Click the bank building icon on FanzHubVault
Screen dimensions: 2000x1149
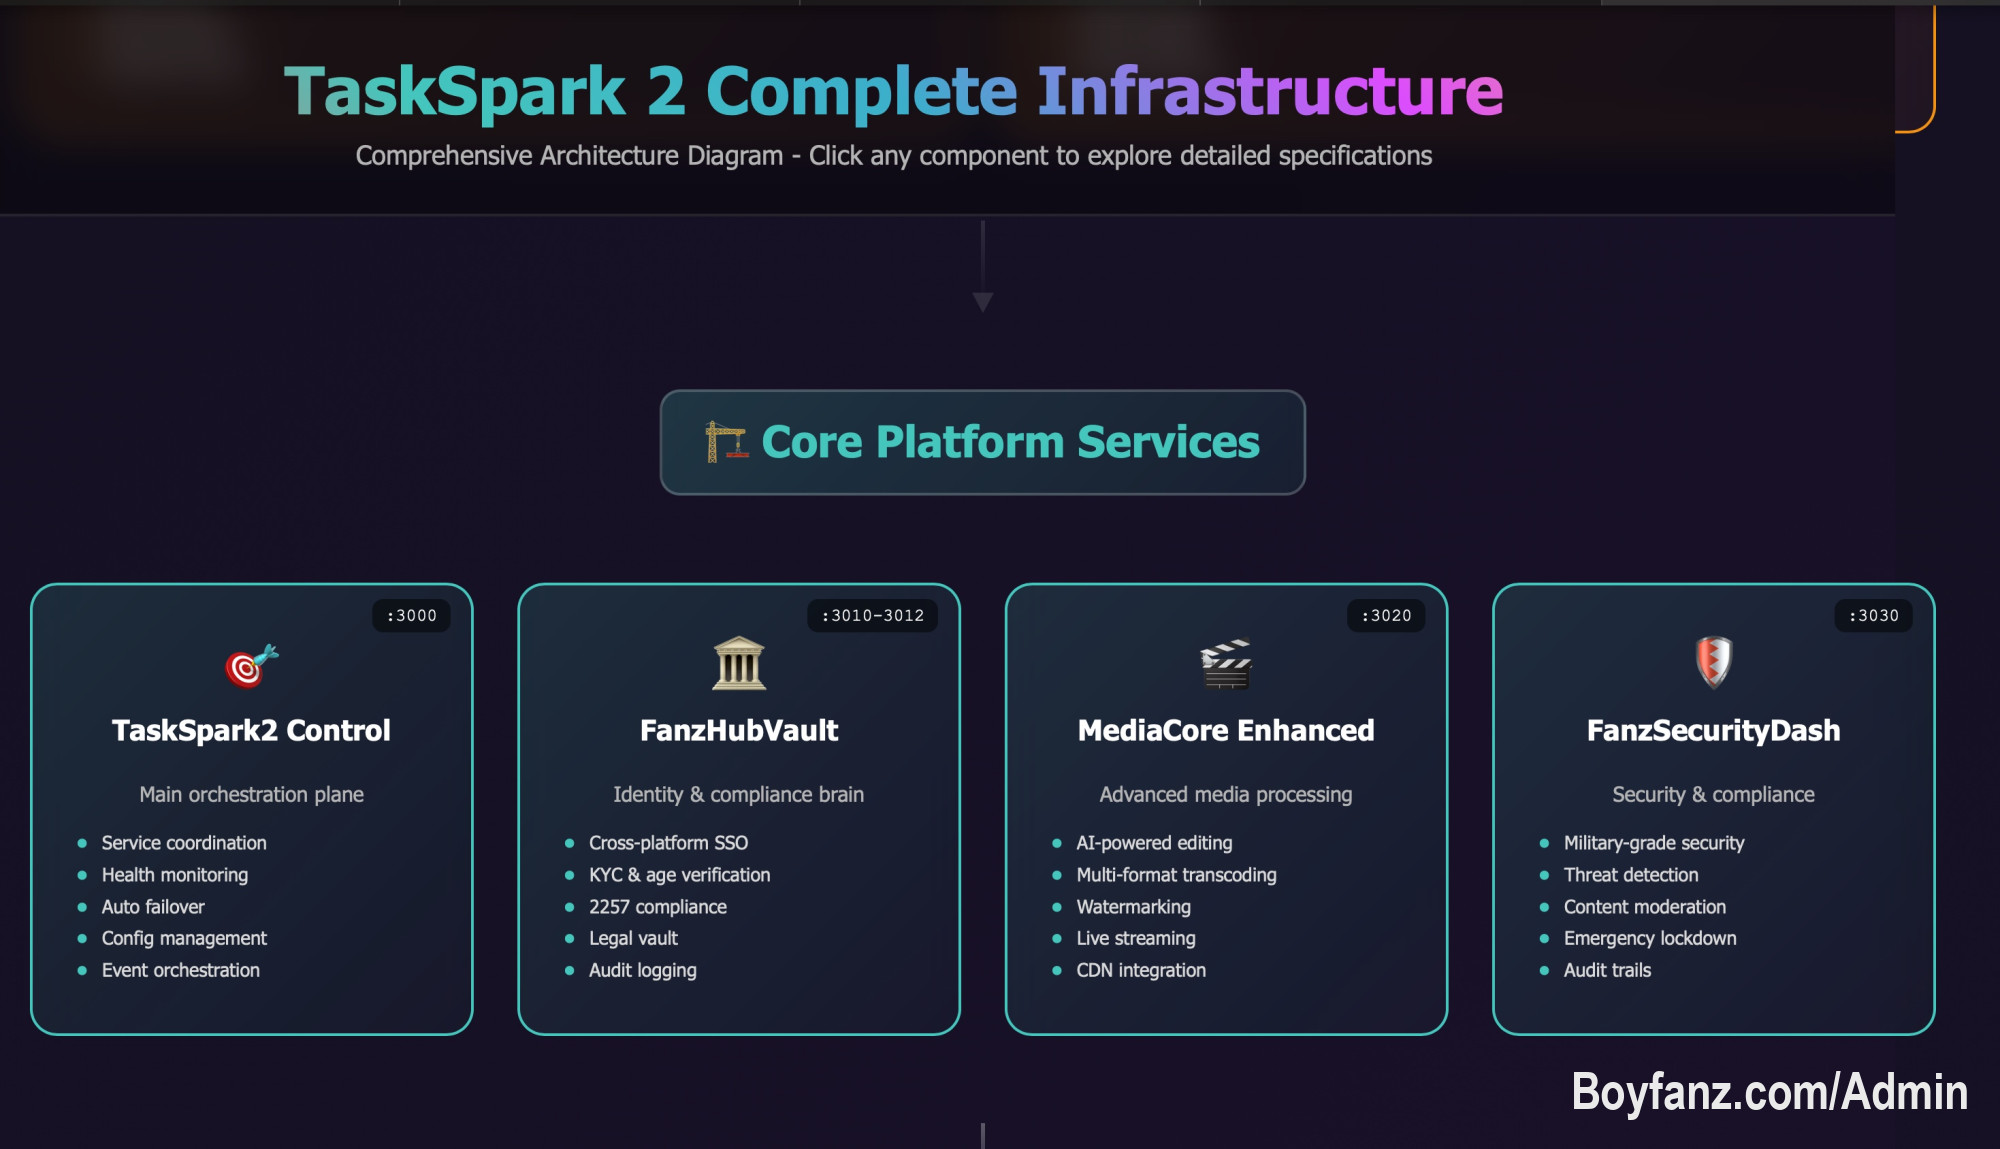coord(739,664)
